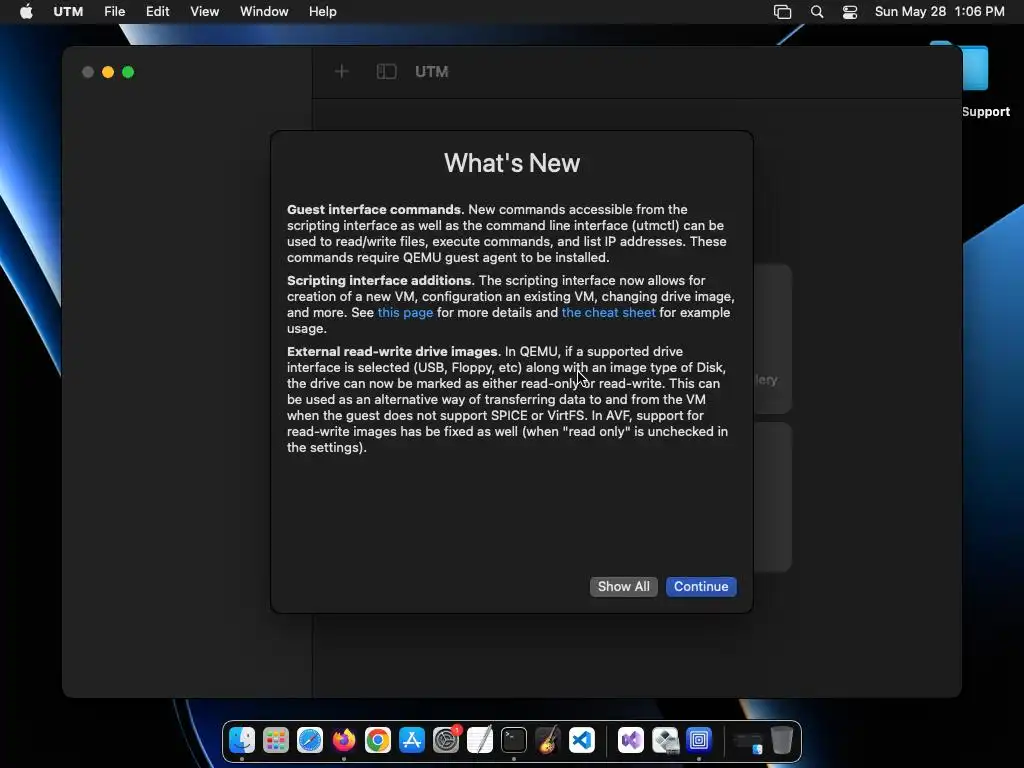
Task: Open Boot Camp Assistant from the Dock
Action: click(665, 740)
